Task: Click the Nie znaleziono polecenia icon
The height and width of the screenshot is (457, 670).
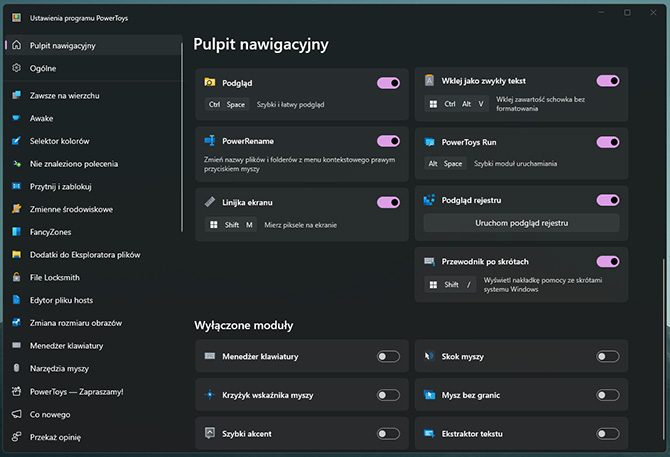Action: point(16,164)
